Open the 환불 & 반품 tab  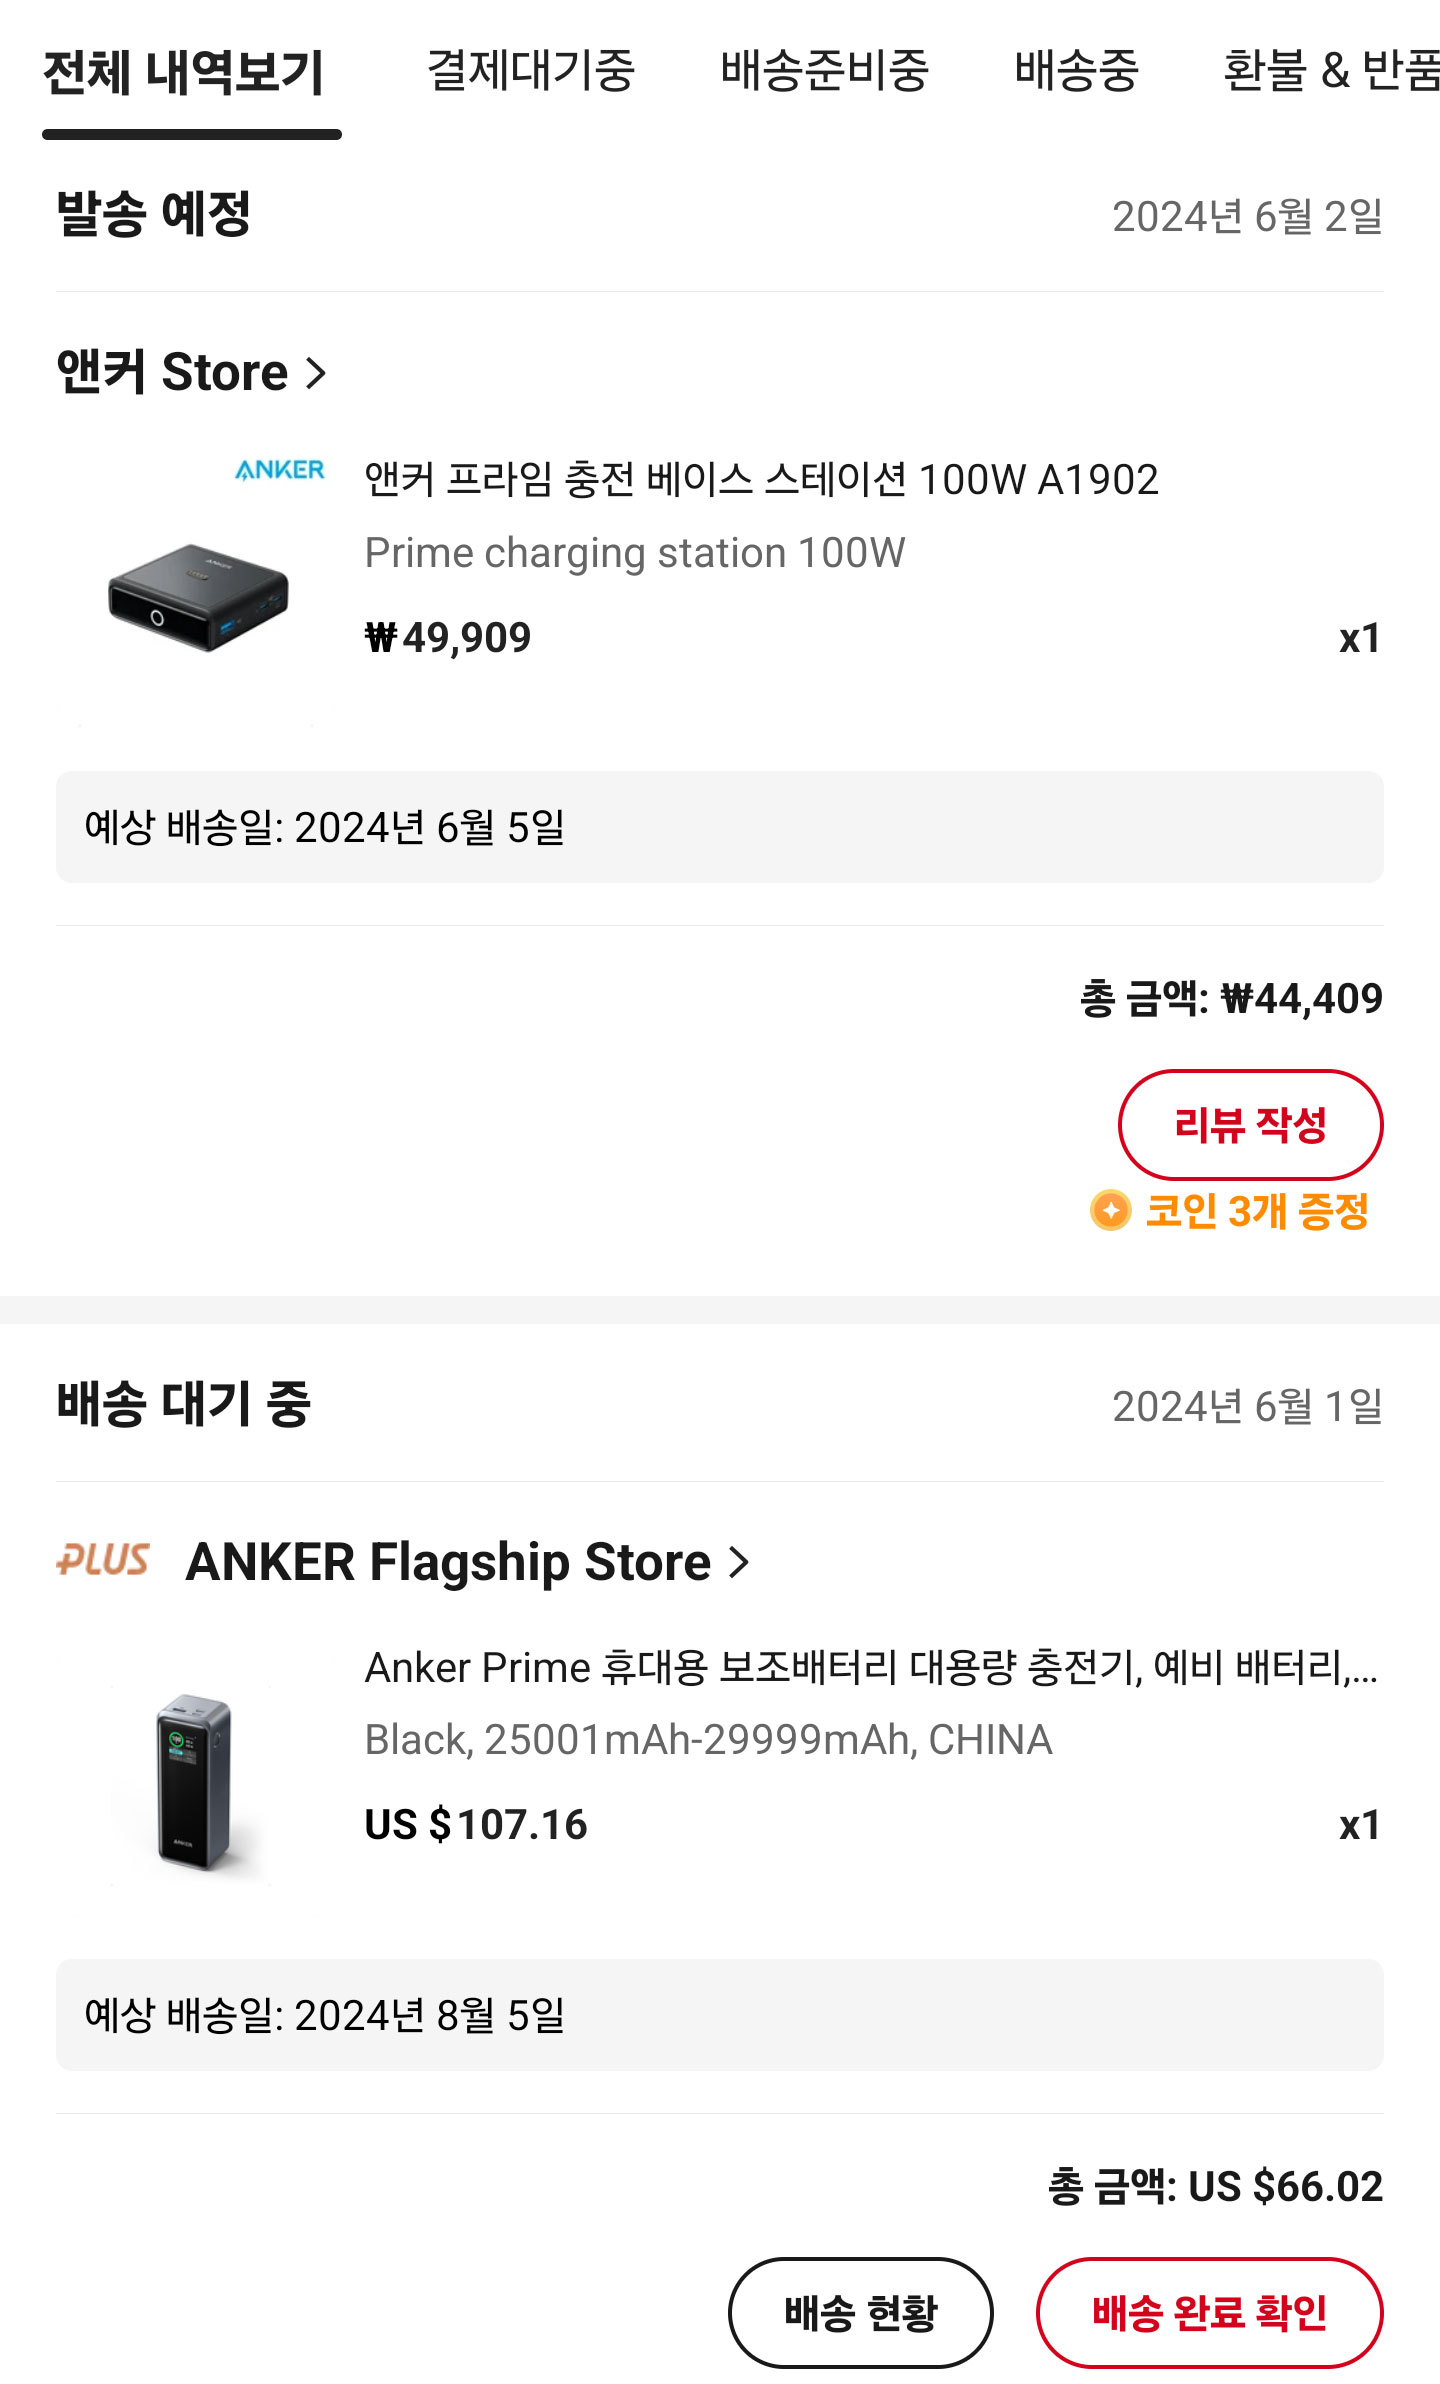coord(1331,71)
